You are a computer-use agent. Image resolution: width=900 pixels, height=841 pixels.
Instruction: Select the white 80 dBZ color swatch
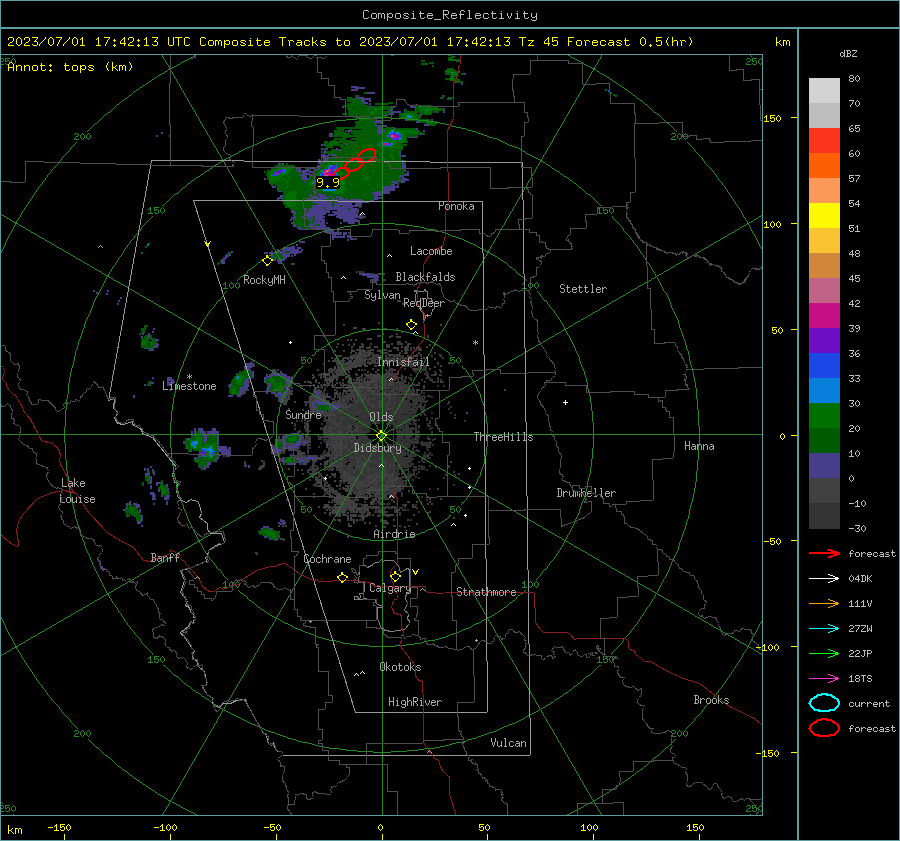point(824,91)
